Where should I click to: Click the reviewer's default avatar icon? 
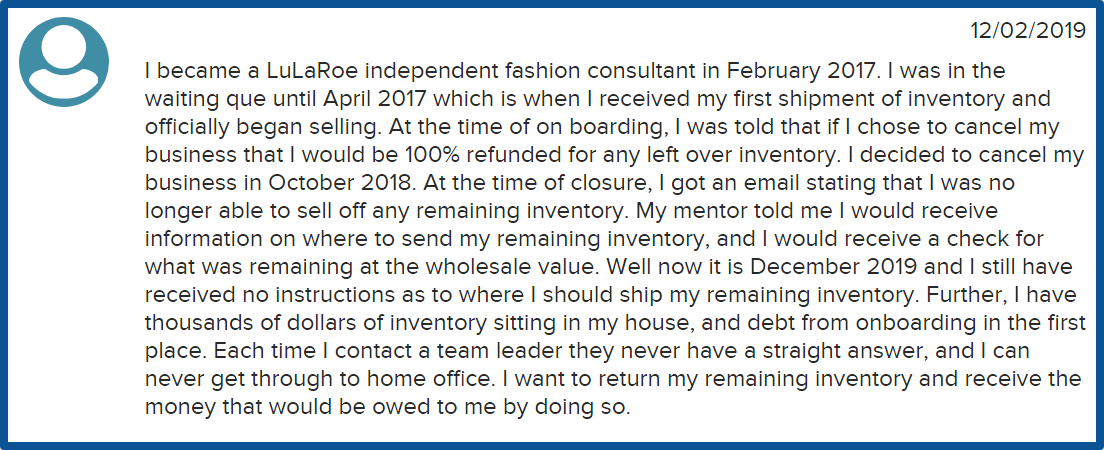64,62
